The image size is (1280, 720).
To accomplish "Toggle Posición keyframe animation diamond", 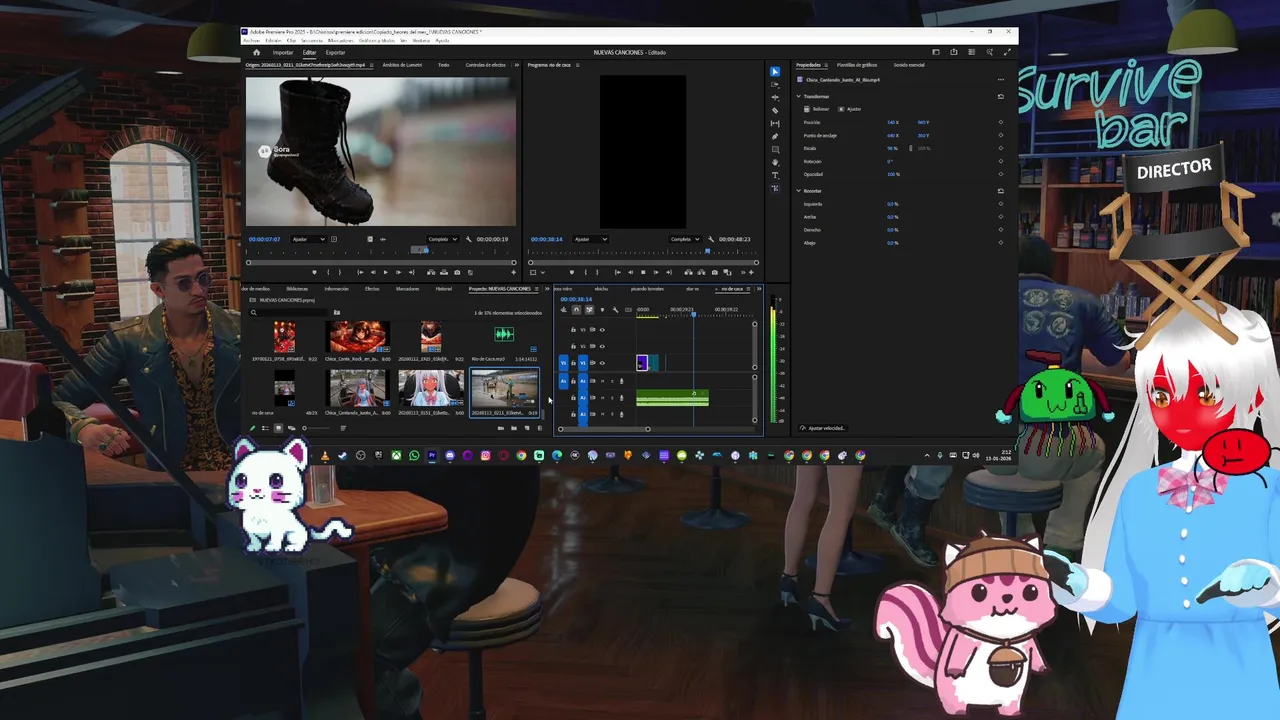I will (1001, 122).
